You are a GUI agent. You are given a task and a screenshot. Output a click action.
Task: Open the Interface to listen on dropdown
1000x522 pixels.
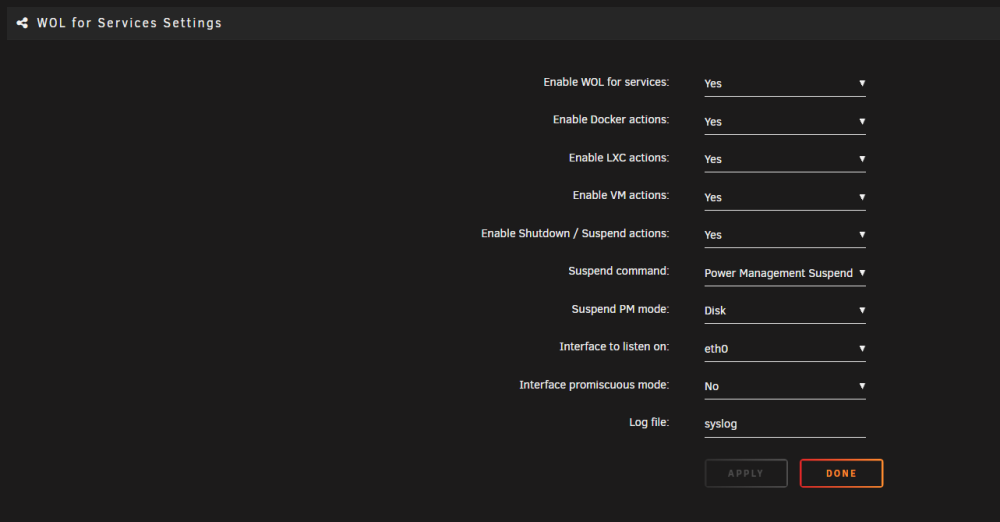(x=784, y=348)
